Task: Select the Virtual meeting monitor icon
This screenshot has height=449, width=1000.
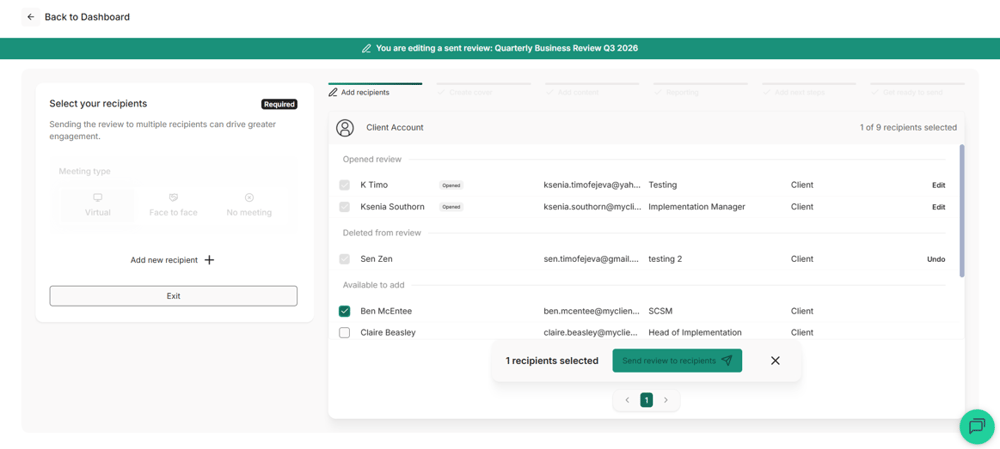Action: [x=98, y=198]
